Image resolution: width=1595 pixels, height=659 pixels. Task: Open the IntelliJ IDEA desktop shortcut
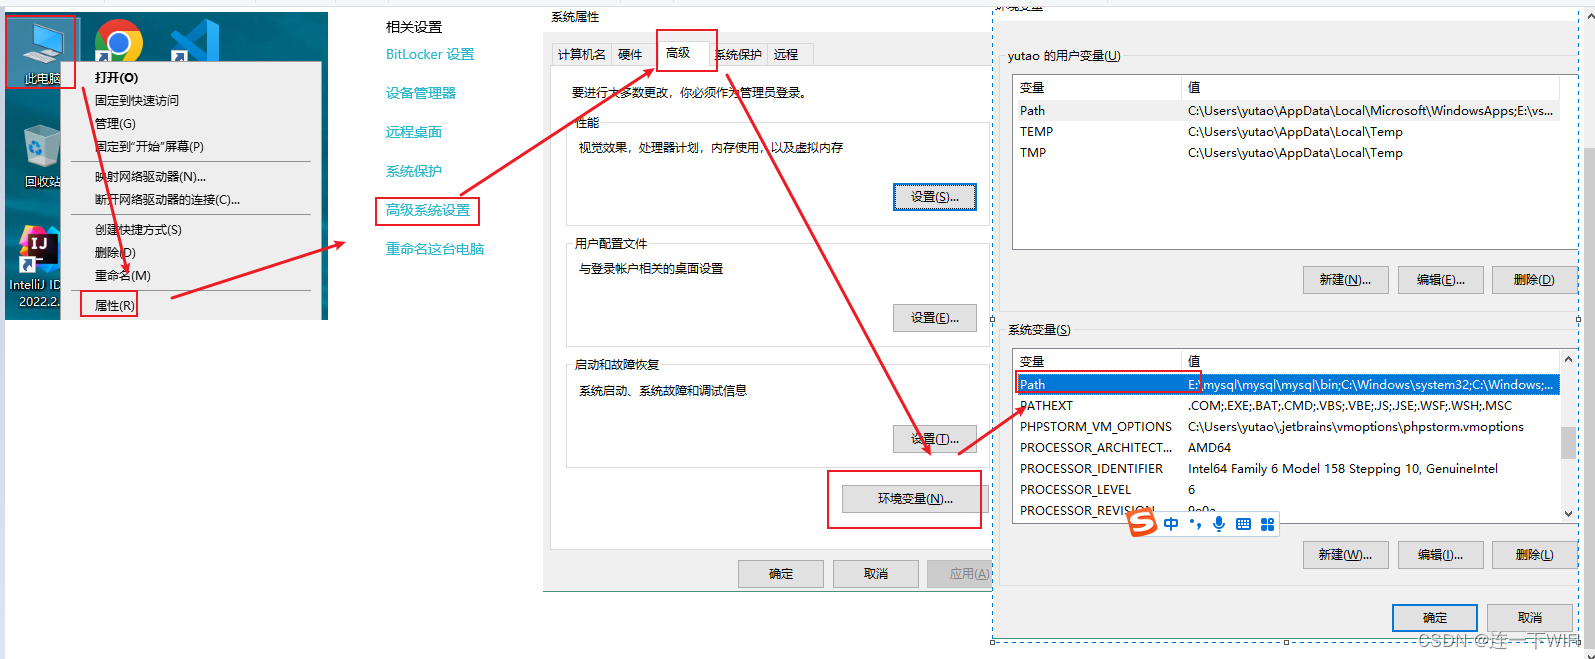(x=38, y=266)
